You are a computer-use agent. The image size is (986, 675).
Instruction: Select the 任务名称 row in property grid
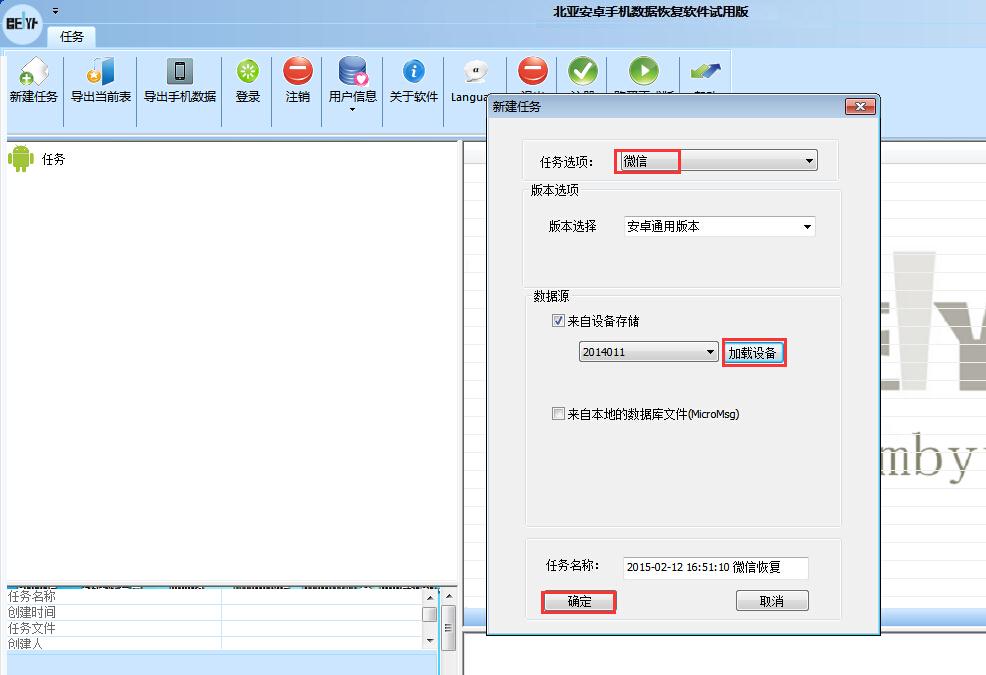[215, 596]
